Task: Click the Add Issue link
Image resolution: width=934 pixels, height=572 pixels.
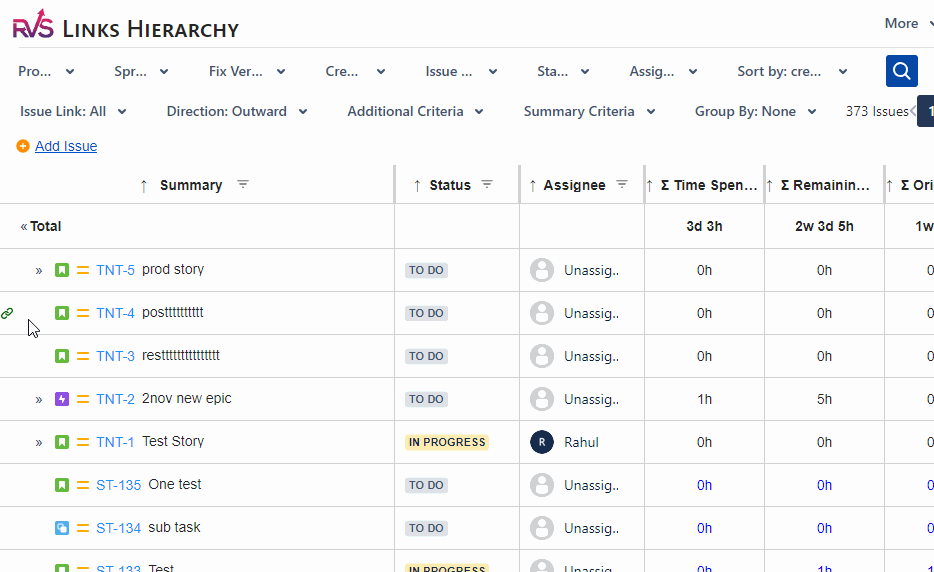Action: (x=66, y=146)
